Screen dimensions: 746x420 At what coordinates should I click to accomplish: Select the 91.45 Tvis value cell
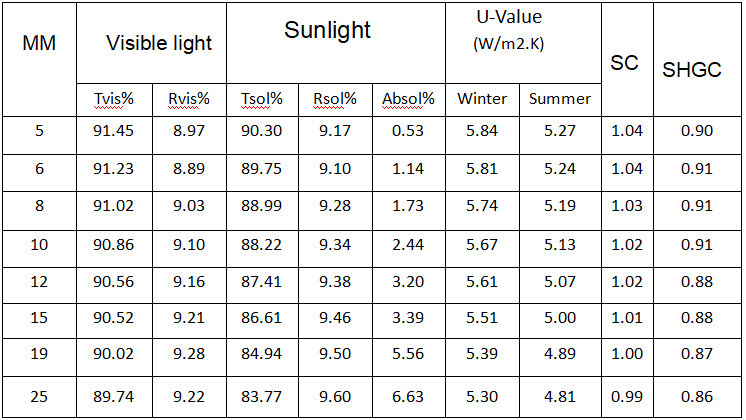[114, 135]
